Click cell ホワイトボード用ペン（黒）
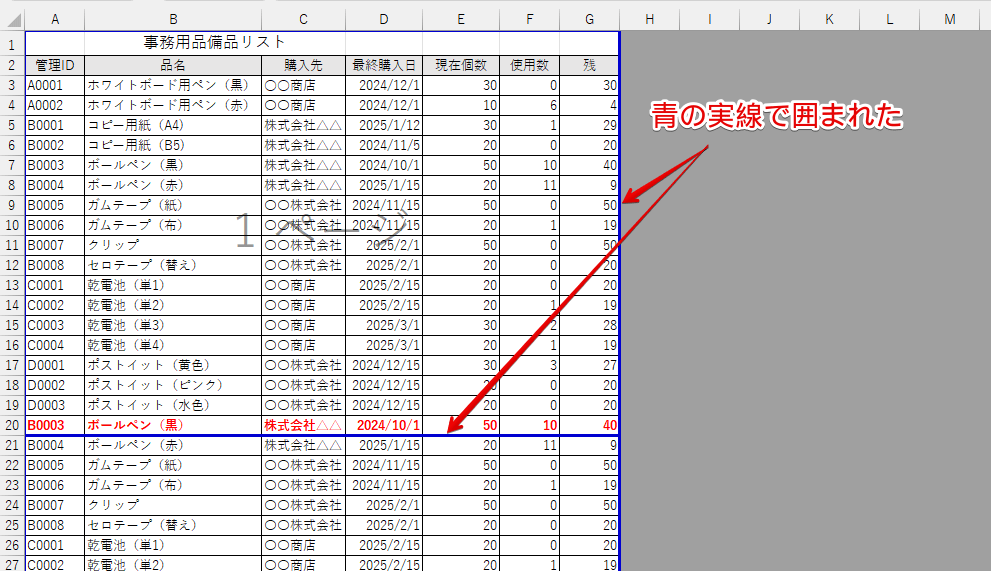 (x=173, y=85)
